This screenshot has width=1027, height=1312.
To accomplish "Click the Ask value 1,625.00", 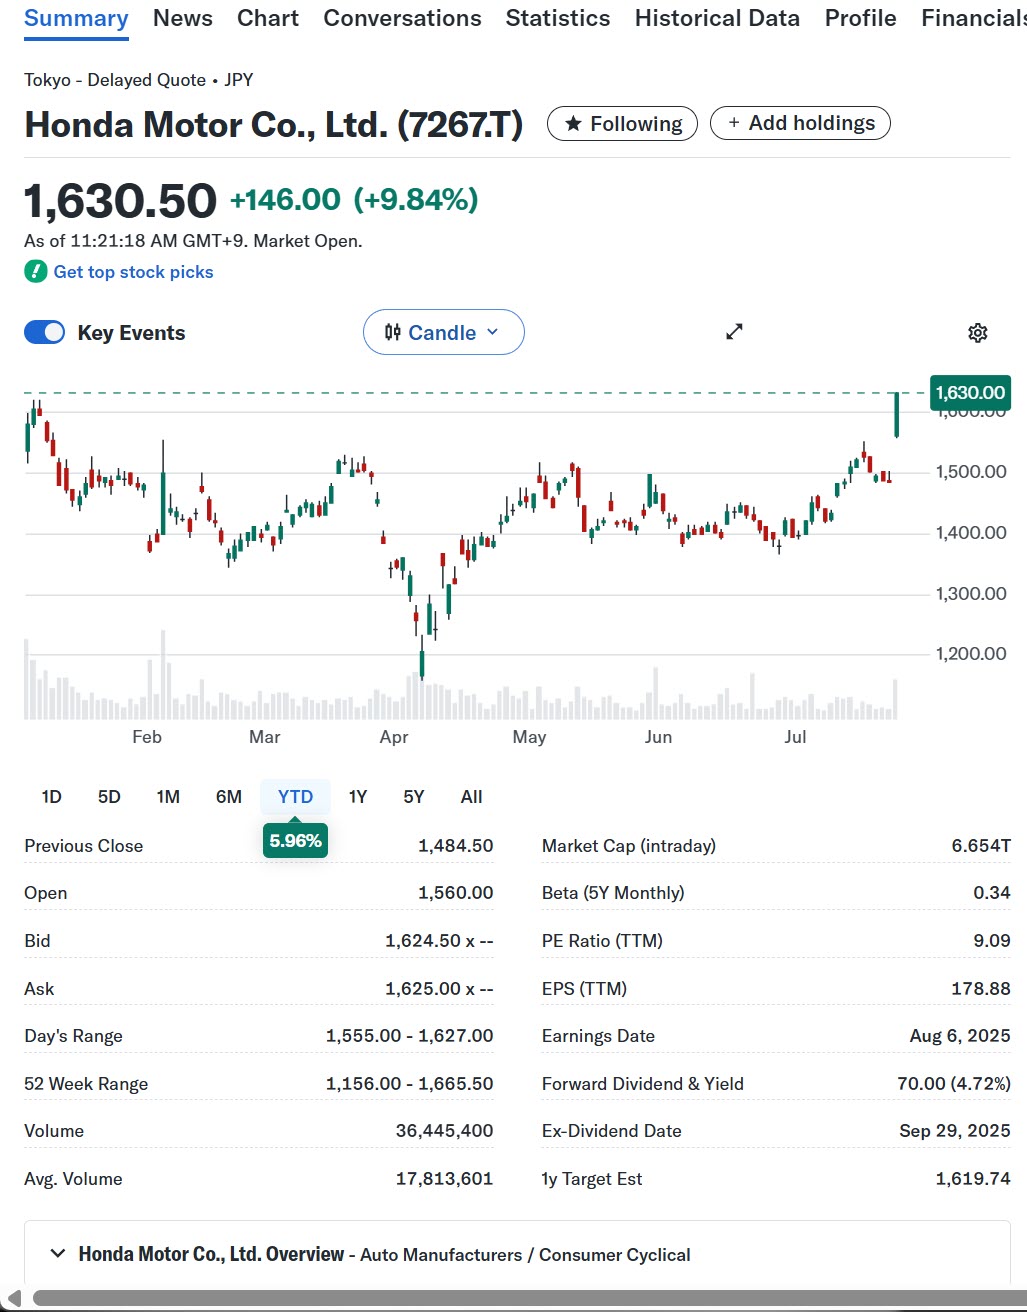I will 439,989.
